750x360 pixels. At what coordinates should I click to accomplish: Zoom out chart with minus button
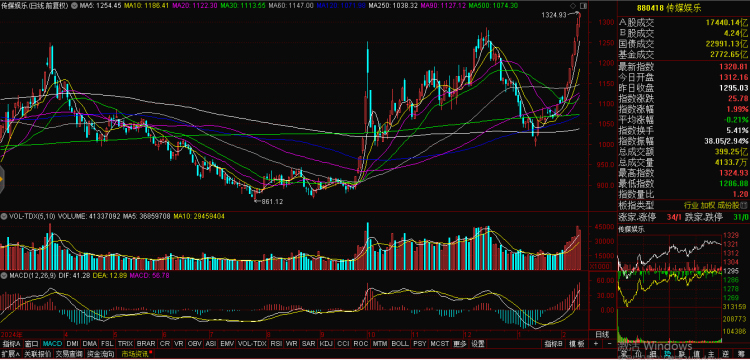608,343
